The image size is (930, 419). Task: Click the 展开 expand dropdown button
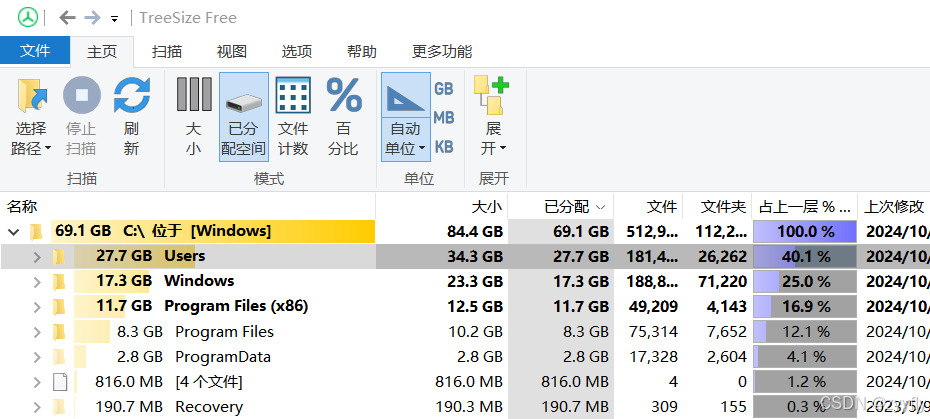coord(493,117)
